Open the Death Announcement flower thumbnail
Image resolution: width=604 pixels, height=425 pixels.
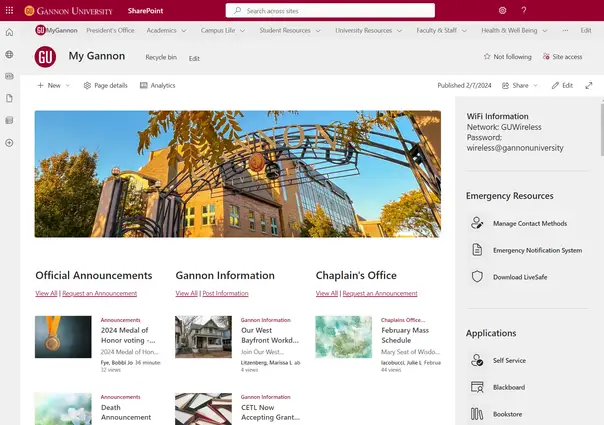63,409
